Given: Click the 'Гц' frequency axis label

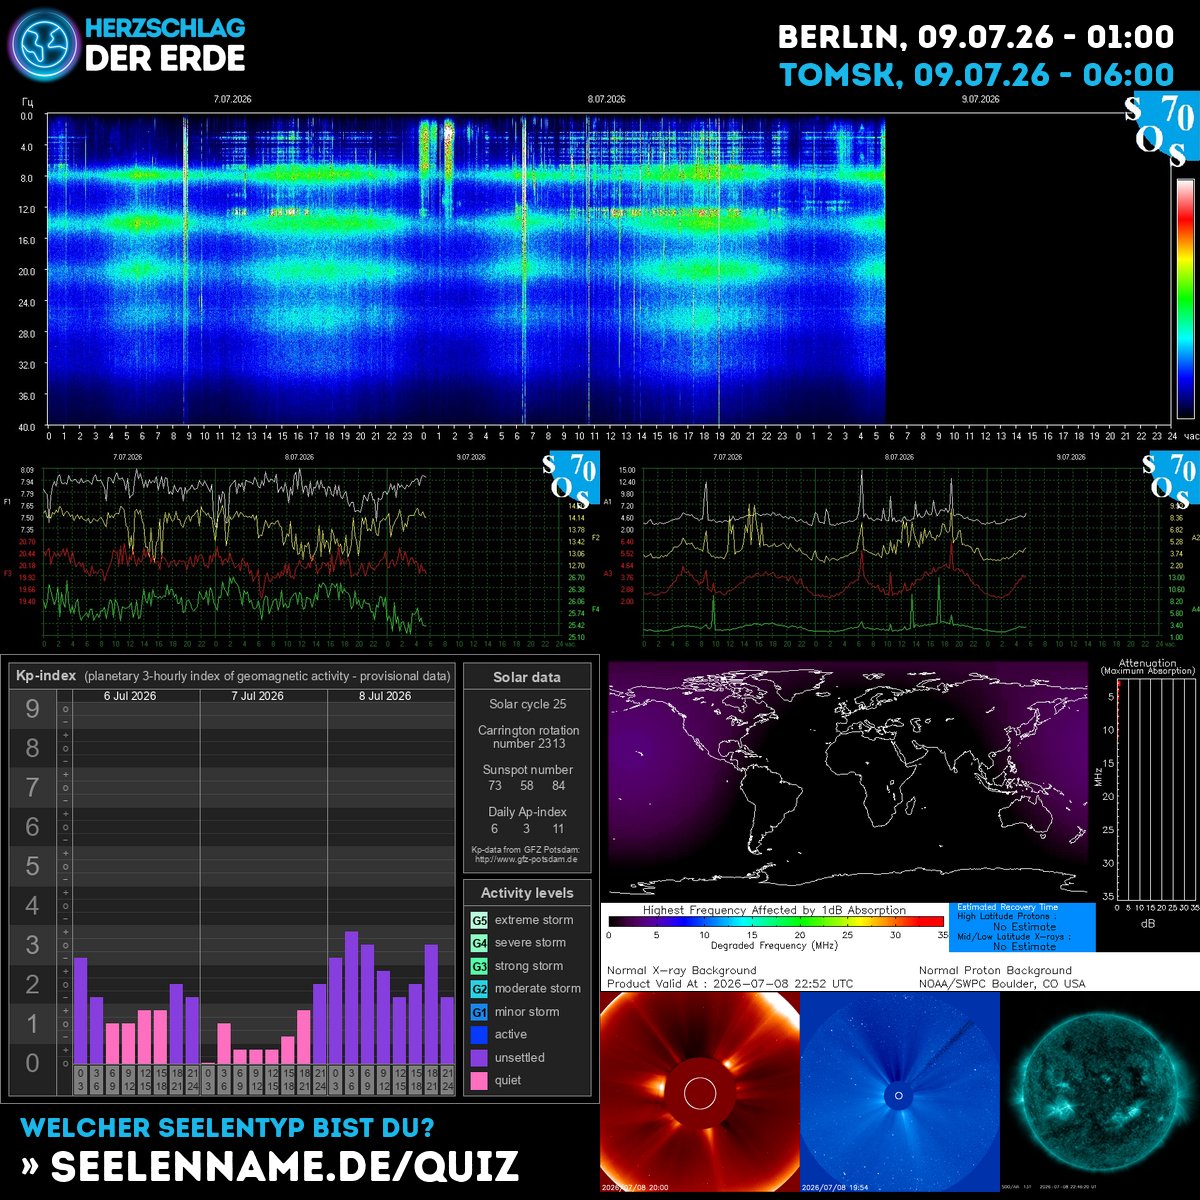Looking at the screenshot, I should 26,102.
